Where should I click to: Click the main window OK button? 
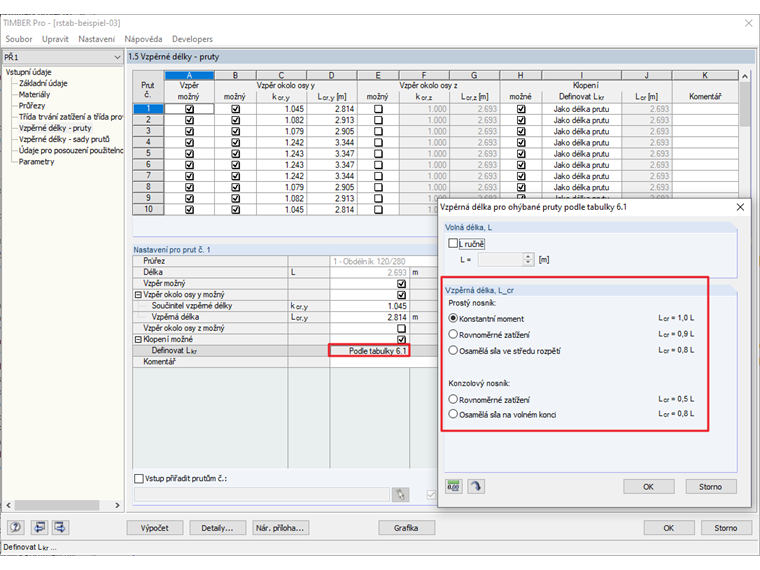coord(669,528)
